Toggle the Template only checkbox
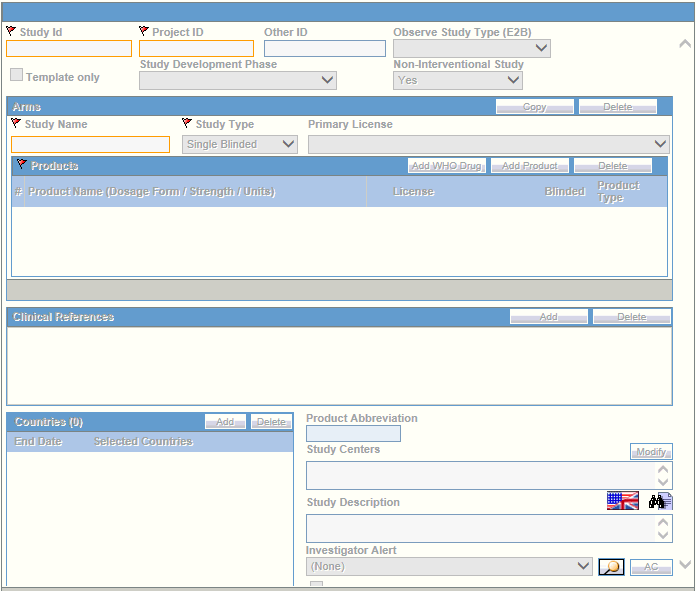 16,75
